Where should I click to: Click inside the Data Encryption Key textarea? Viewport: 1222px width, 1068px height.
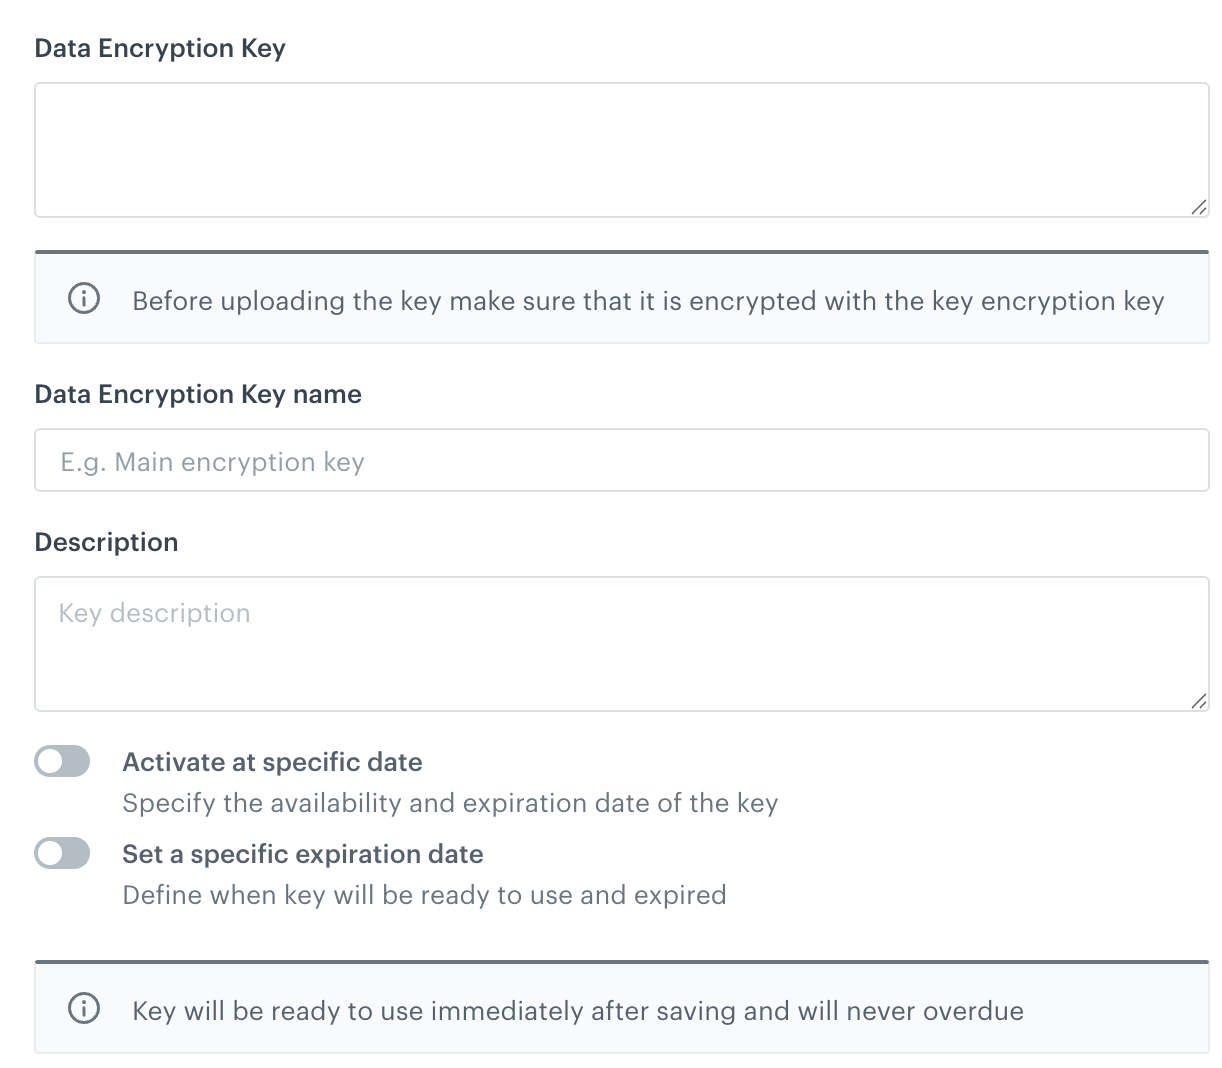(620, 150)
